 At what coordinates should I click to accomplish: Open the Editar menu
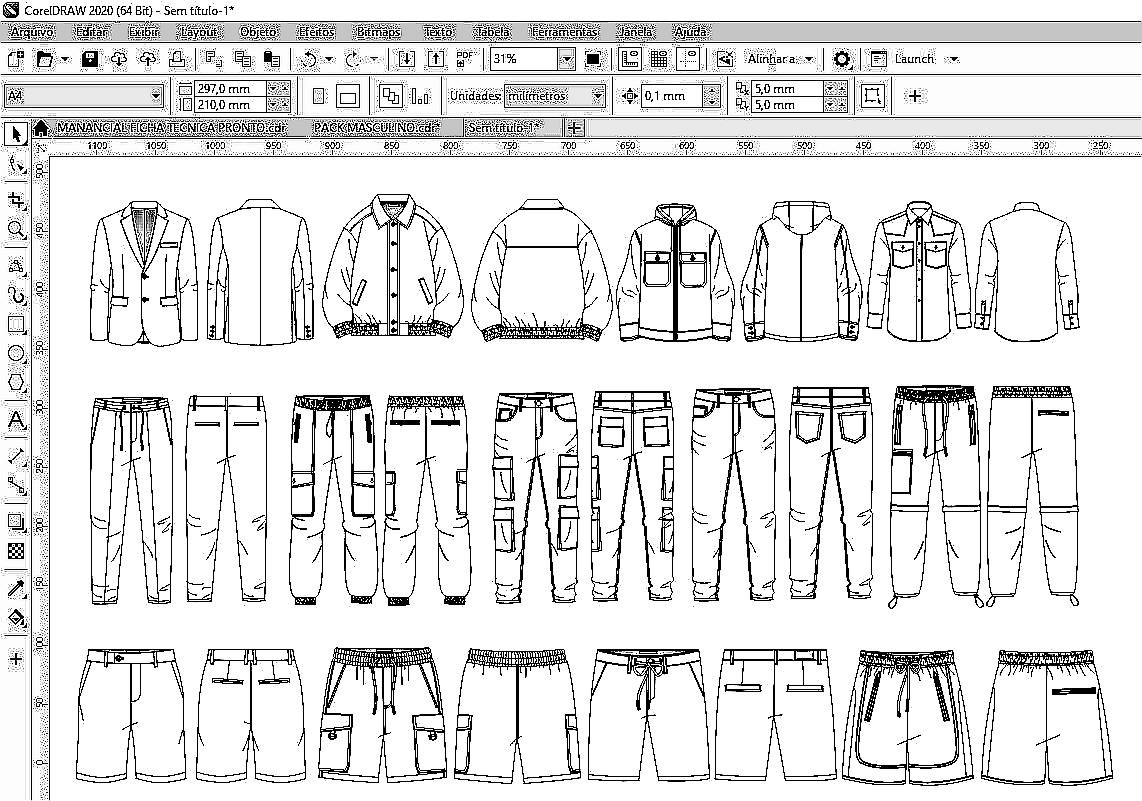[x=92, y=32]
